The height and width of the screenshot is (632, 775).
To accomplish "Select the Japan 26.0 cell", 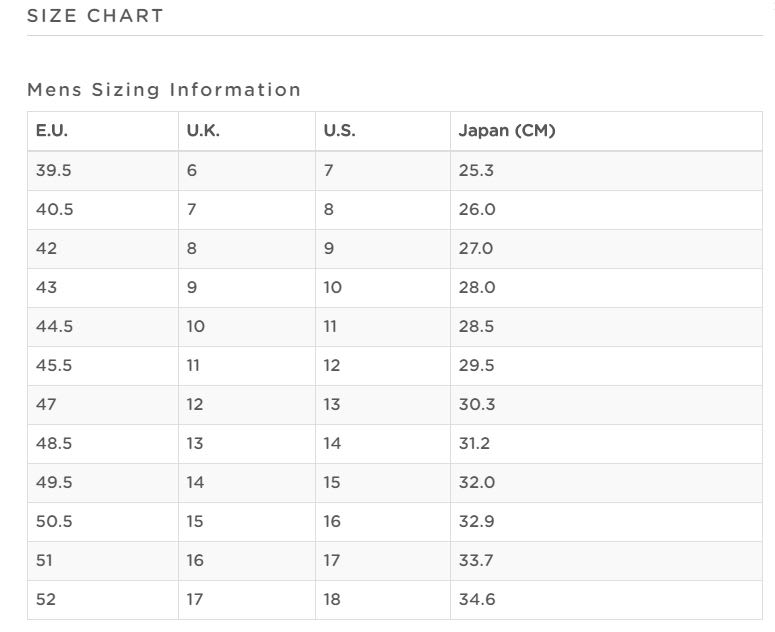I will (477, 209).
